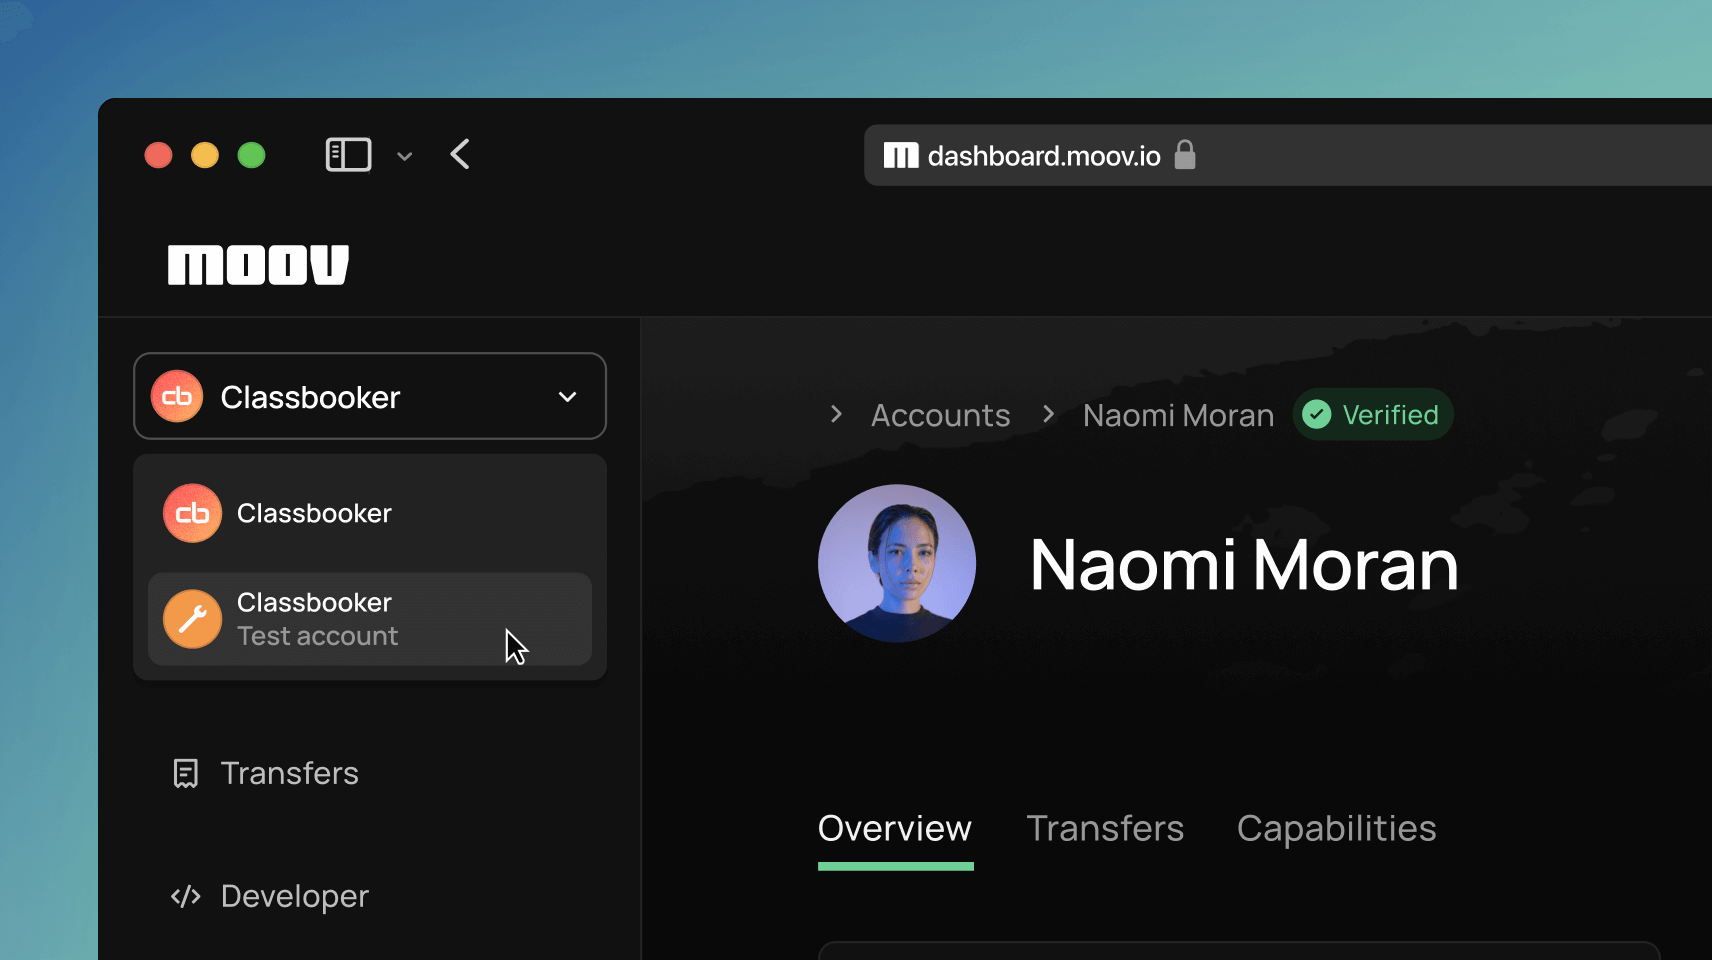Click the Verified status badge
The image size is (1712, 960).
click(1372, 414)
